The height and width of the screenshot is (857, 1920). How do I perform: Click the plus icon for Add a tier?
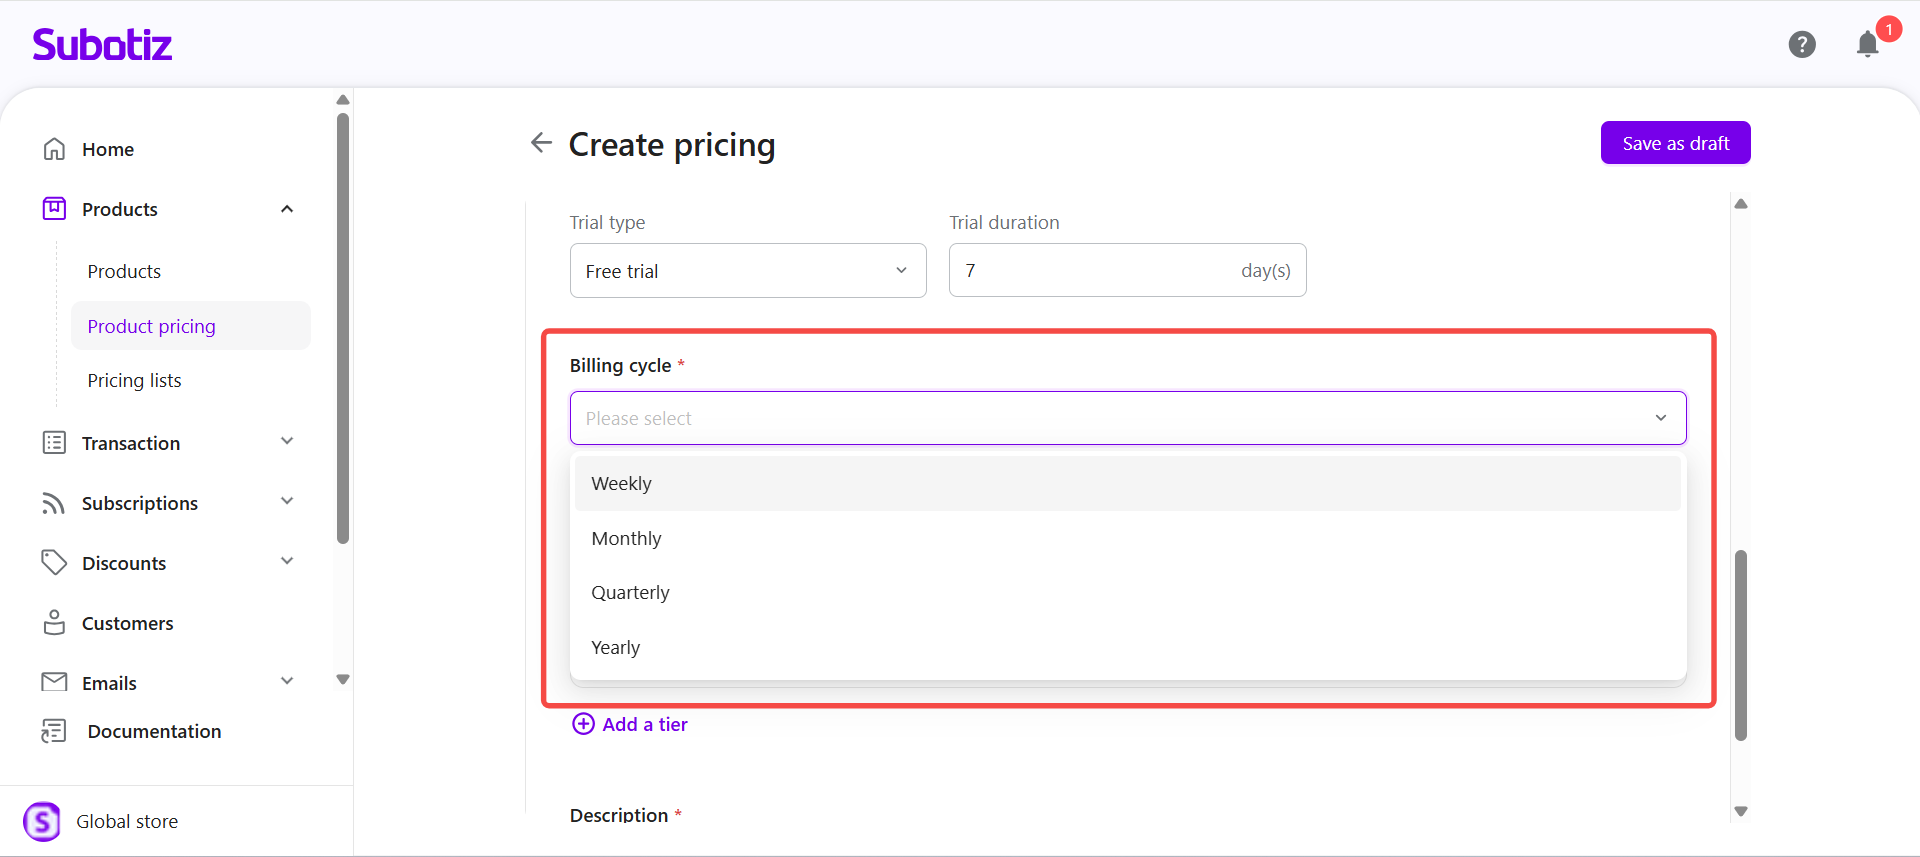pos(583,724)
